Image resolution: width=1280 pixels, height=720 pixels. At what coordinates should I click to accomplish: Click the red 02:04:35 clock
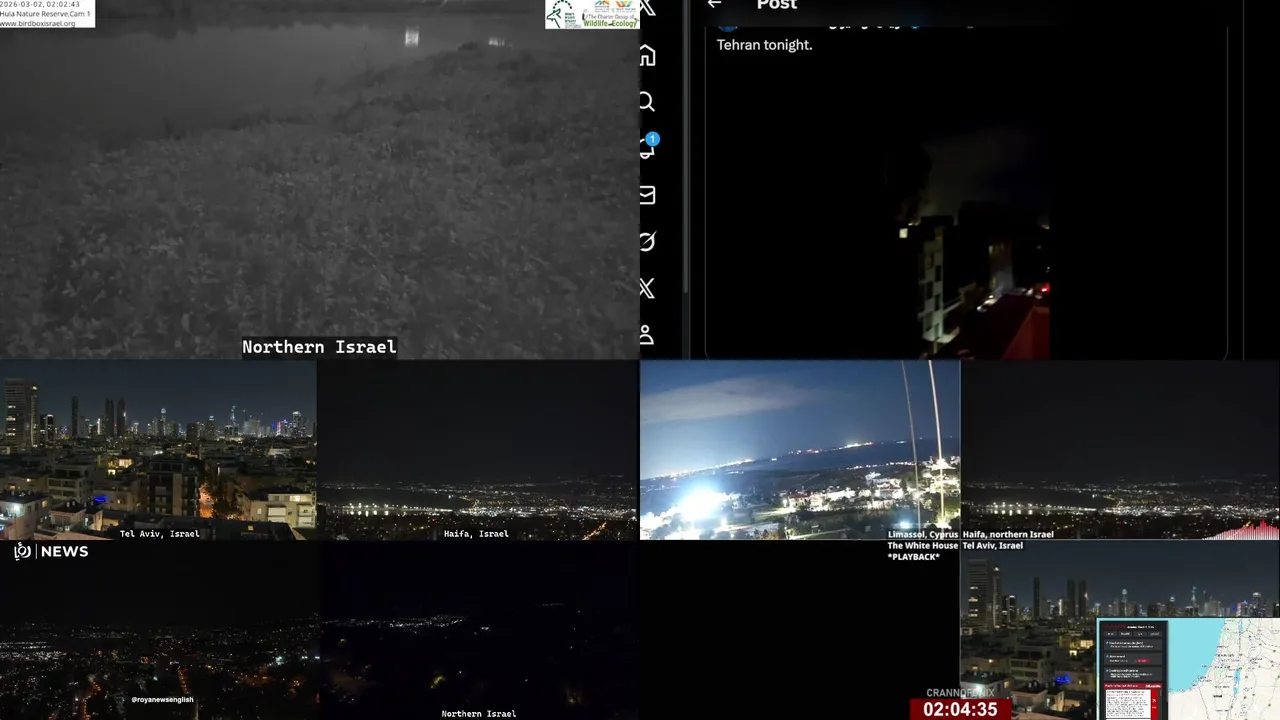[960, 709]
